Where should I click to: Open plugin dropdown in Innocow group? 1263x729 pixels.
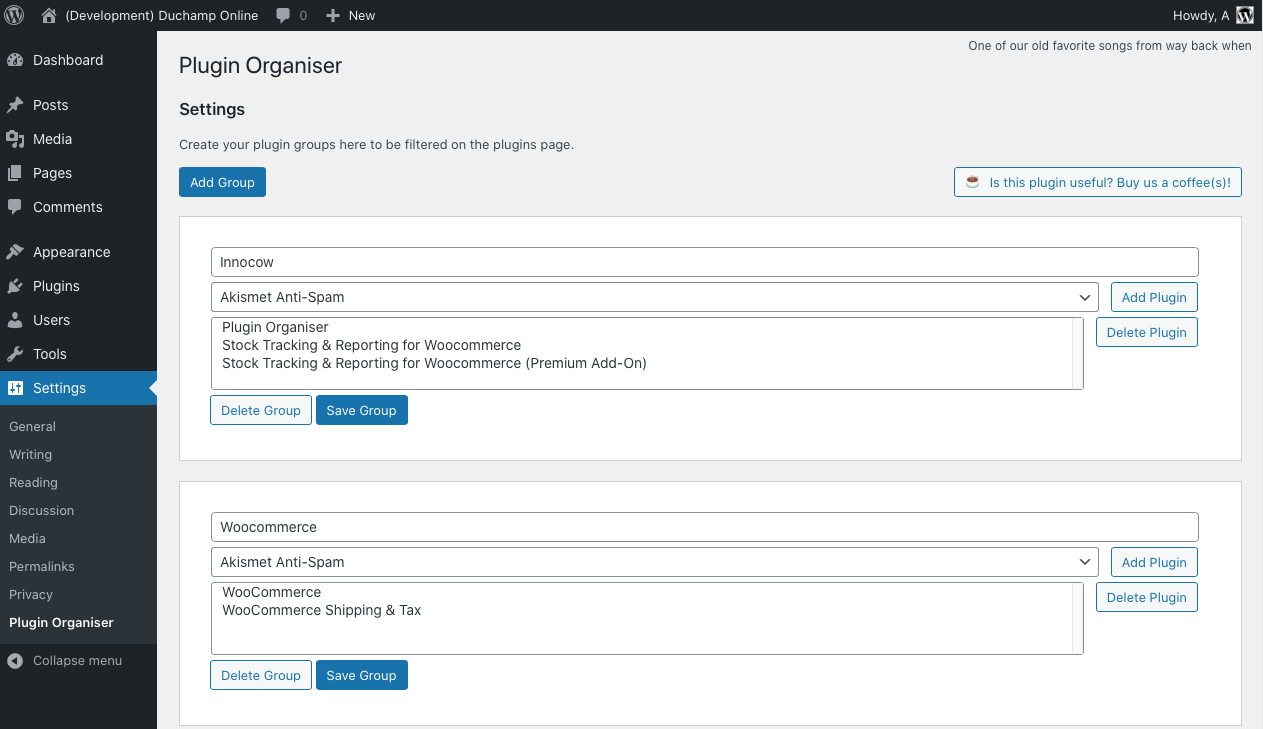click(x=655, y=297)
